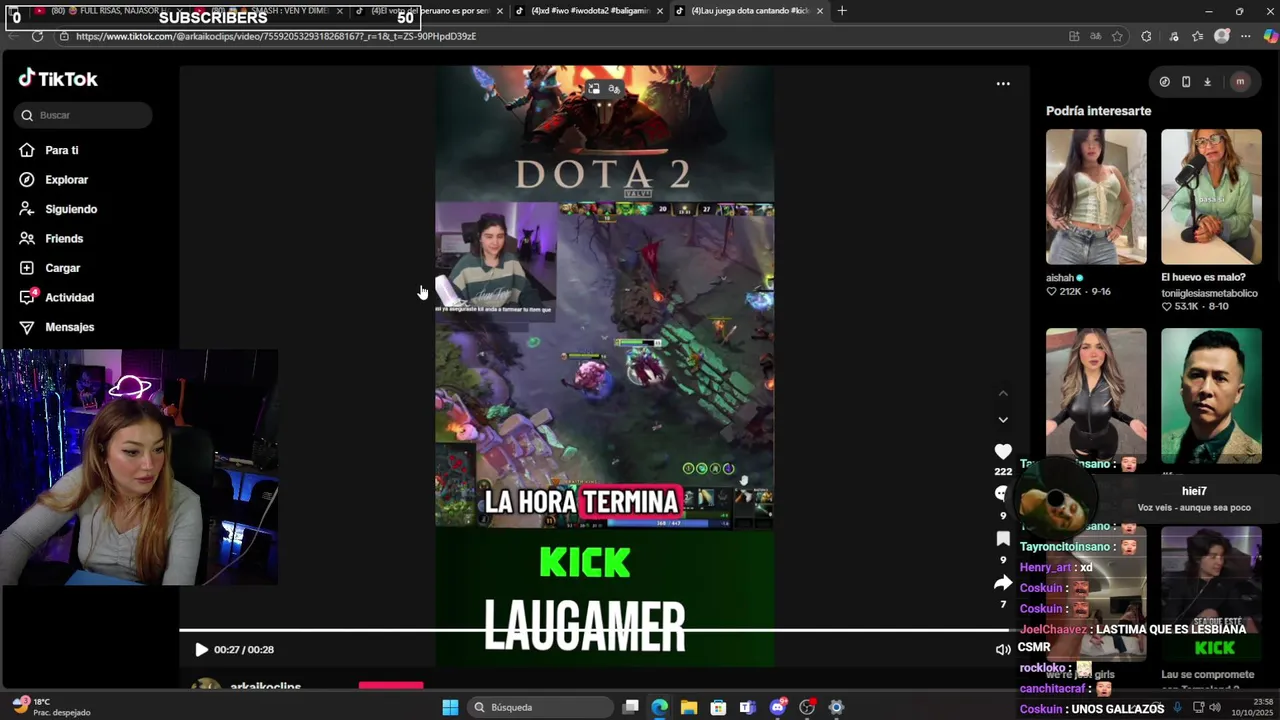Open the Windows Start menu
This screenshot has width=1280, height=720.
[450, 708]
